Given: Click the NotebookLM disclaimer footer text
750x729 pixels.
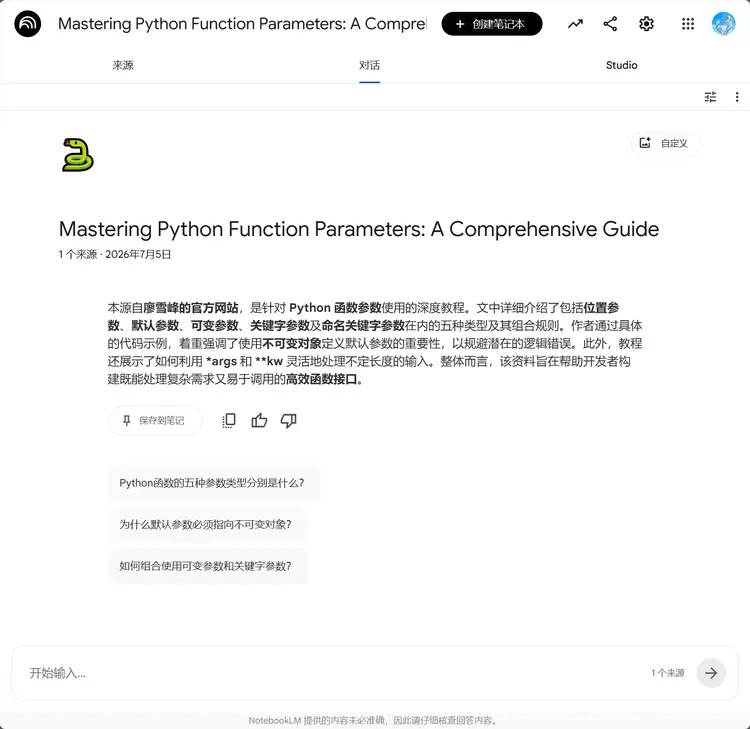Looking at the screenshot, I should pyautogui.click(x=374, y=720).
